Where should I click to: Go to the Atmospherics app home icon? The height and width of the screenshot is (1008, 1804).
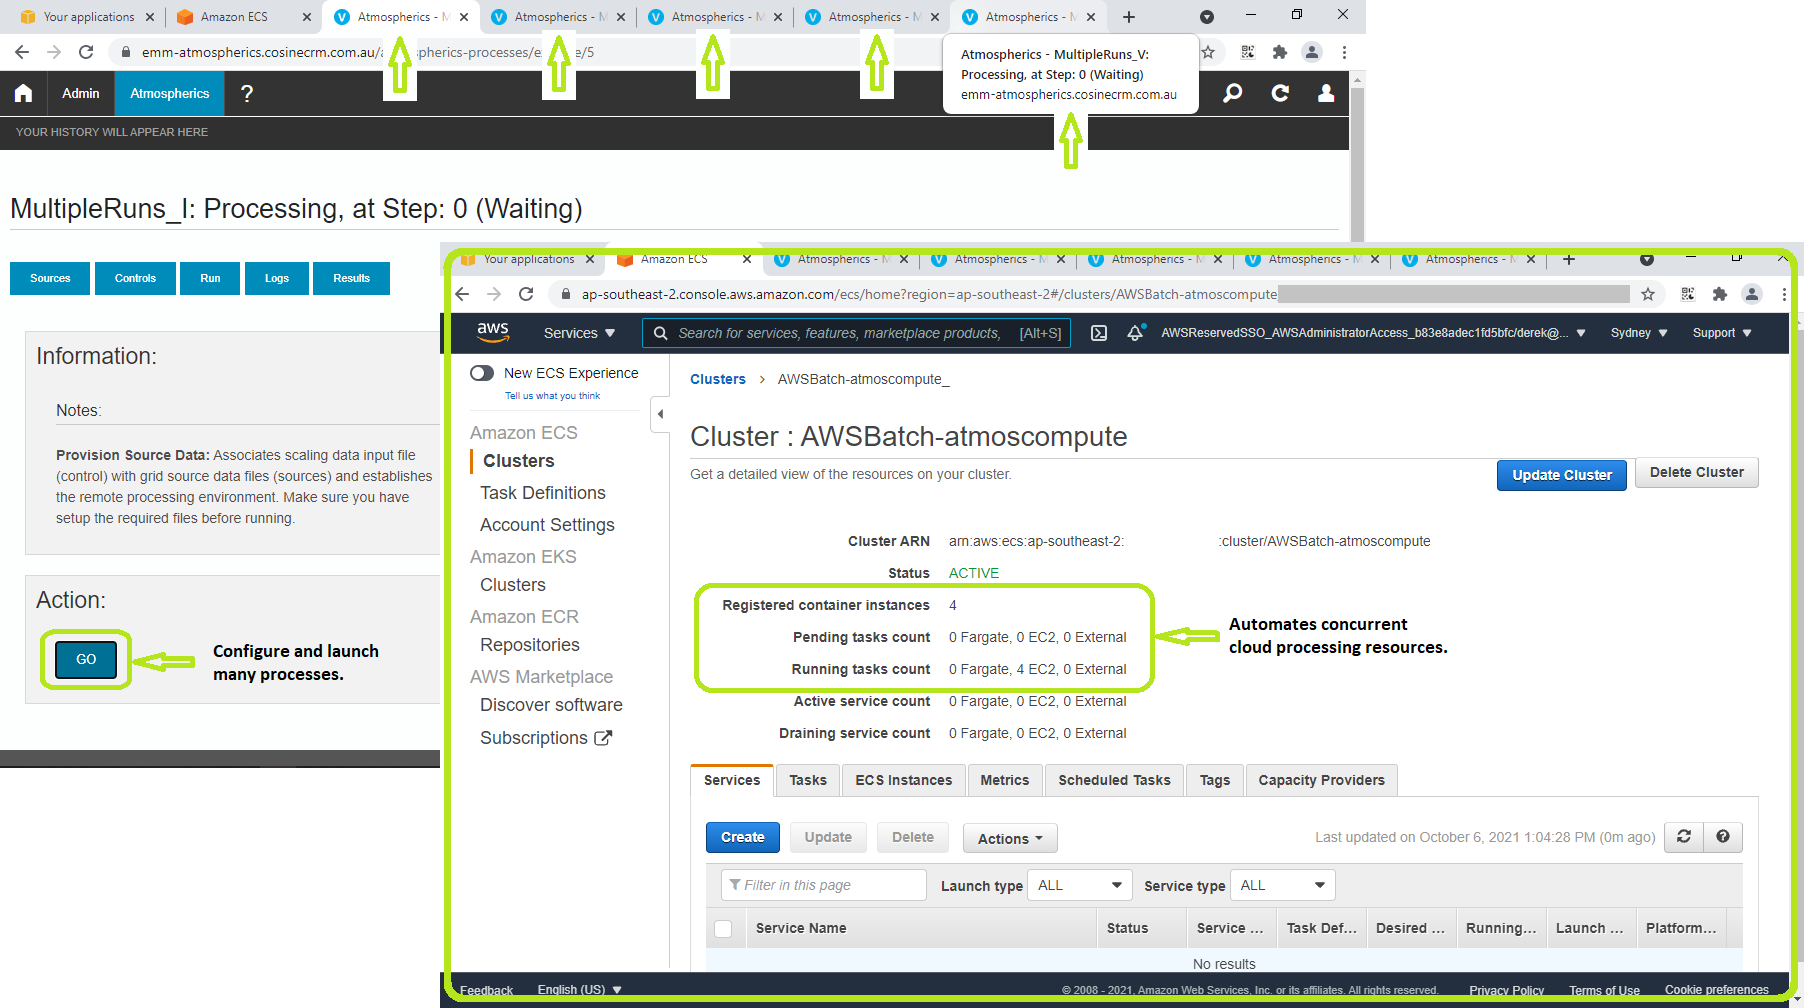(x=23, y=93)
